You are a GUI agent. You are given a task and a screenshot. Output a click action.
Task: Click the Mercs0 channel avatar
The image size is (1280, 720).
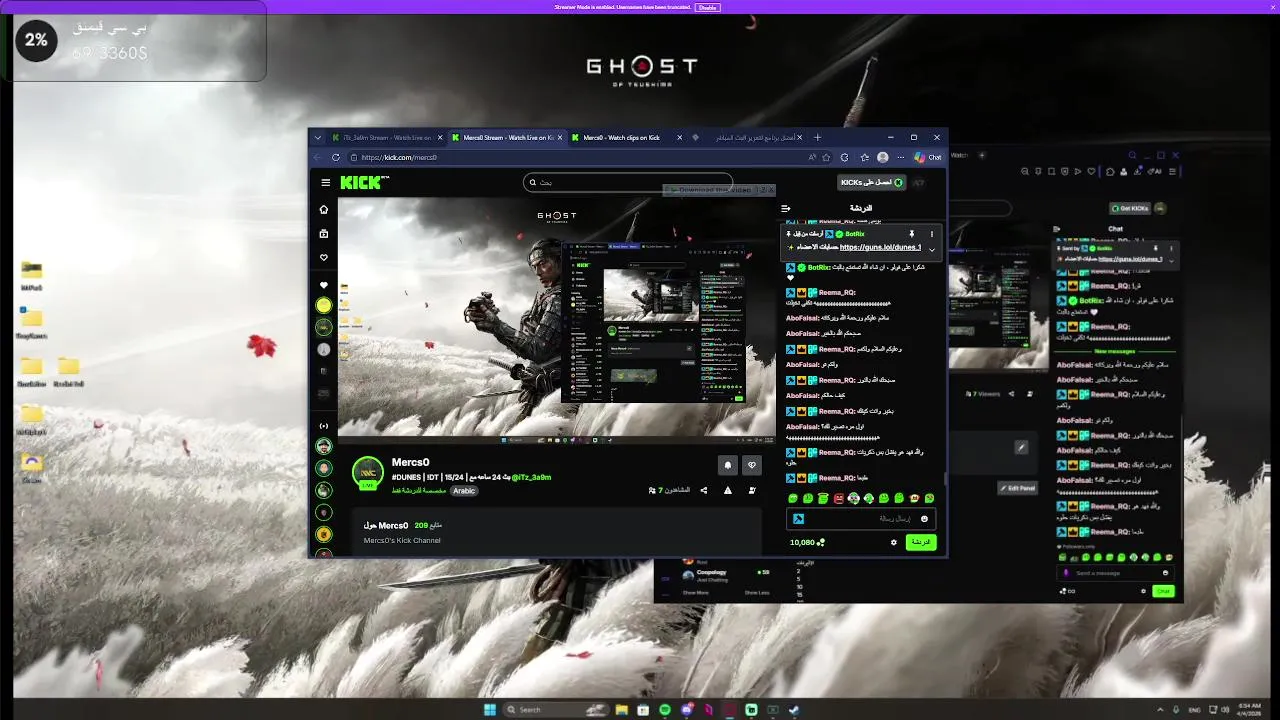pyautogui.click(x=368, y=472)
